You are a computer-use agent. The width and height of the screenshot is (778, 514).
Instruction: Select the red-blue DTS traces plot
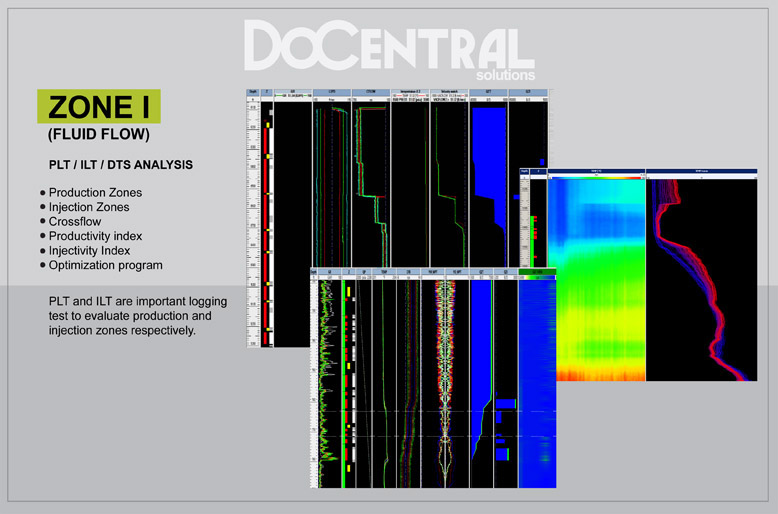(x=700, y=280)
